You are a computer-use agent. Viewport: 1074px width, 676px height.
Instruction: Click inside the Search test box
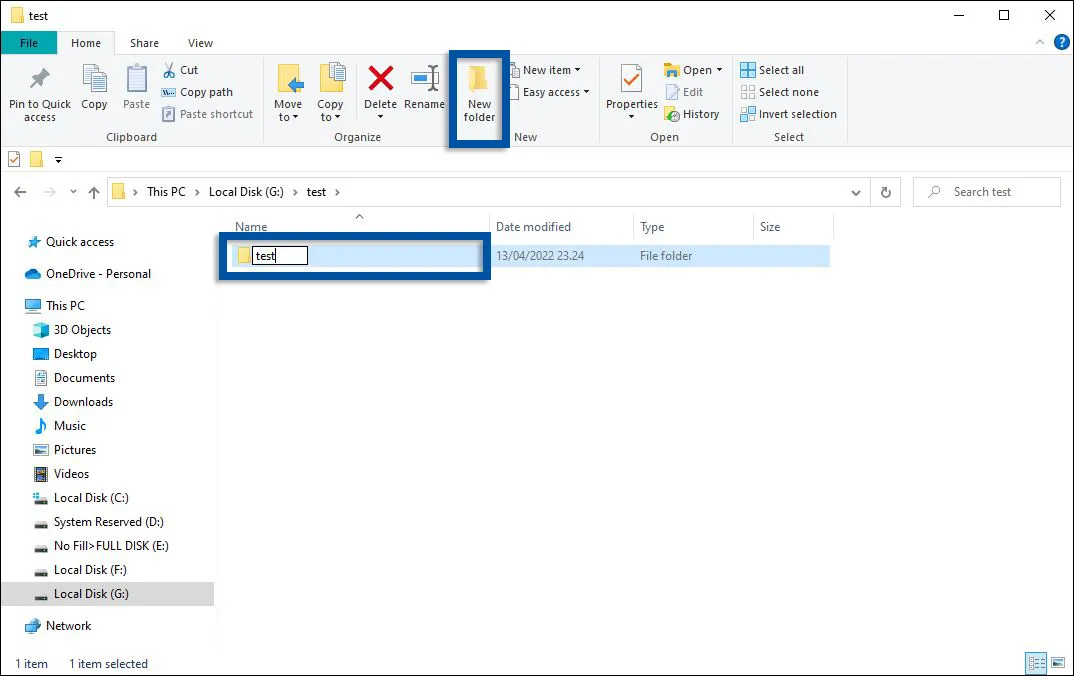click(986, 191)
